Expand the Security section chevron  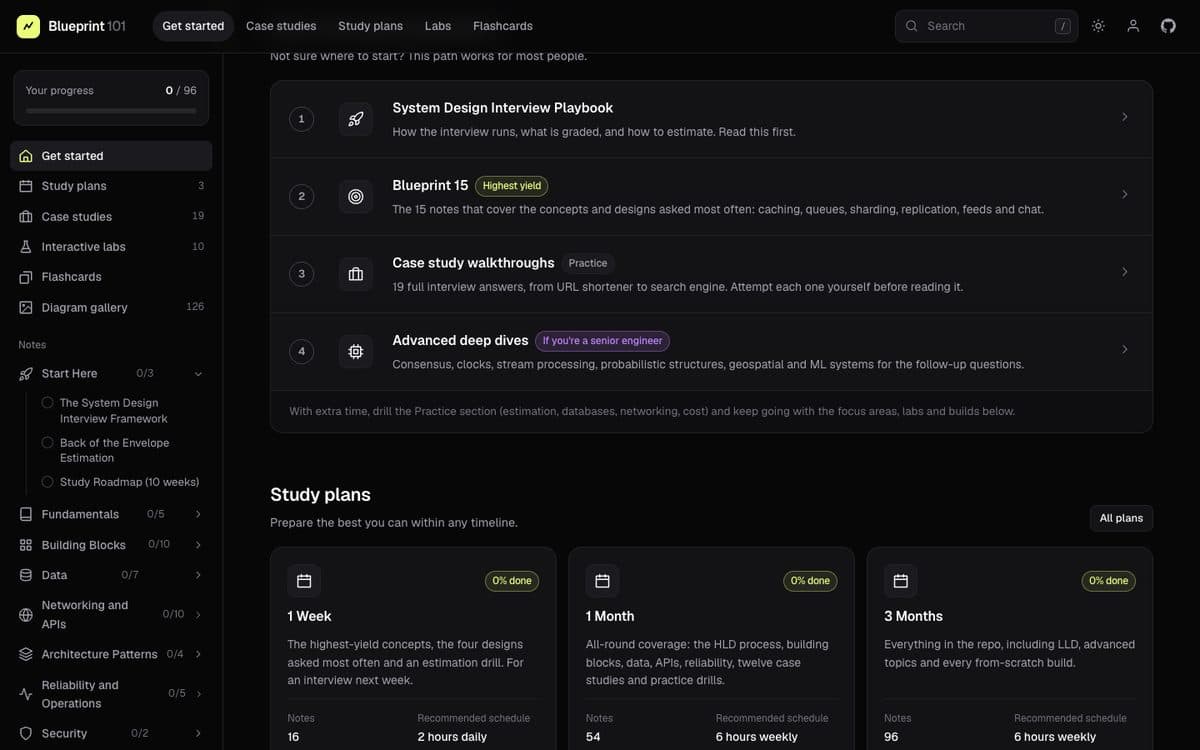[198, 733]
